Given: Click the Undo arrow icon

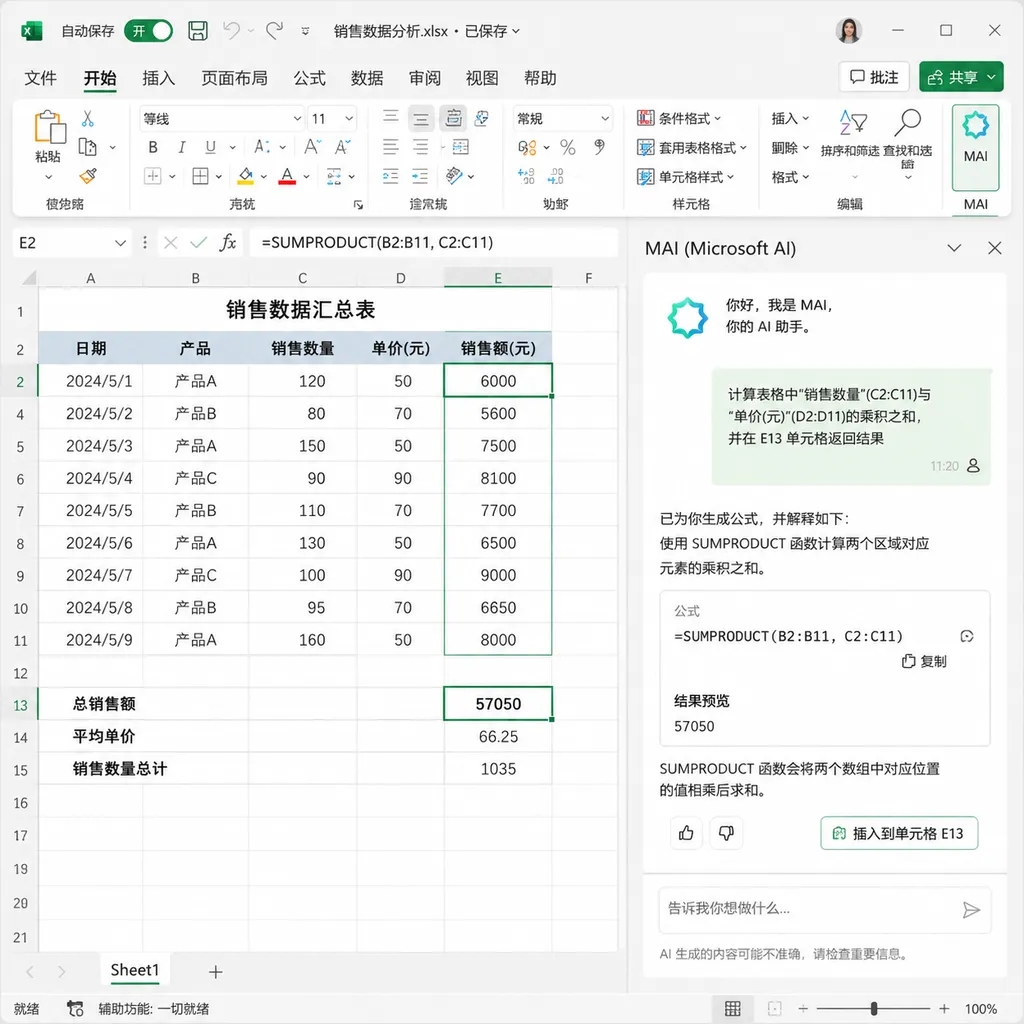Looking at the screenshot, I should coord(231,30).
